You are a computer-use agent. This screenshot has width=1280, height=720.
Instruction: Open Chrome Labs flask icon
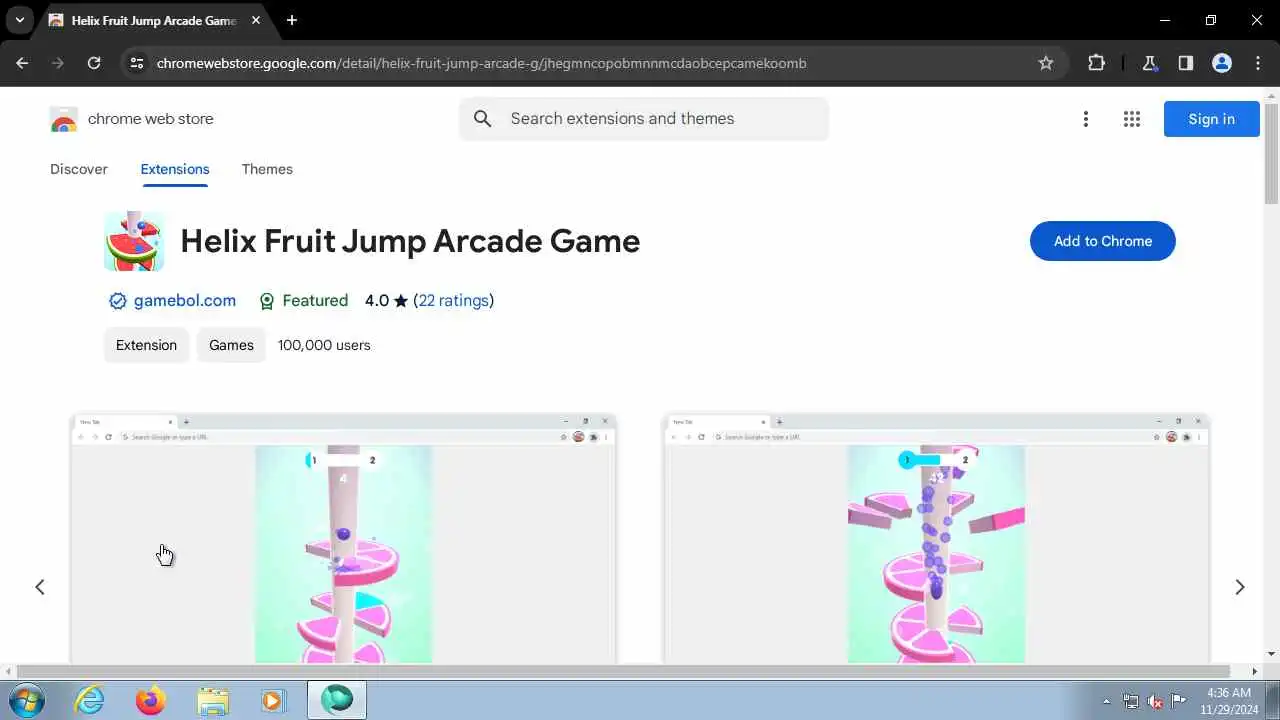(1149, 63)
